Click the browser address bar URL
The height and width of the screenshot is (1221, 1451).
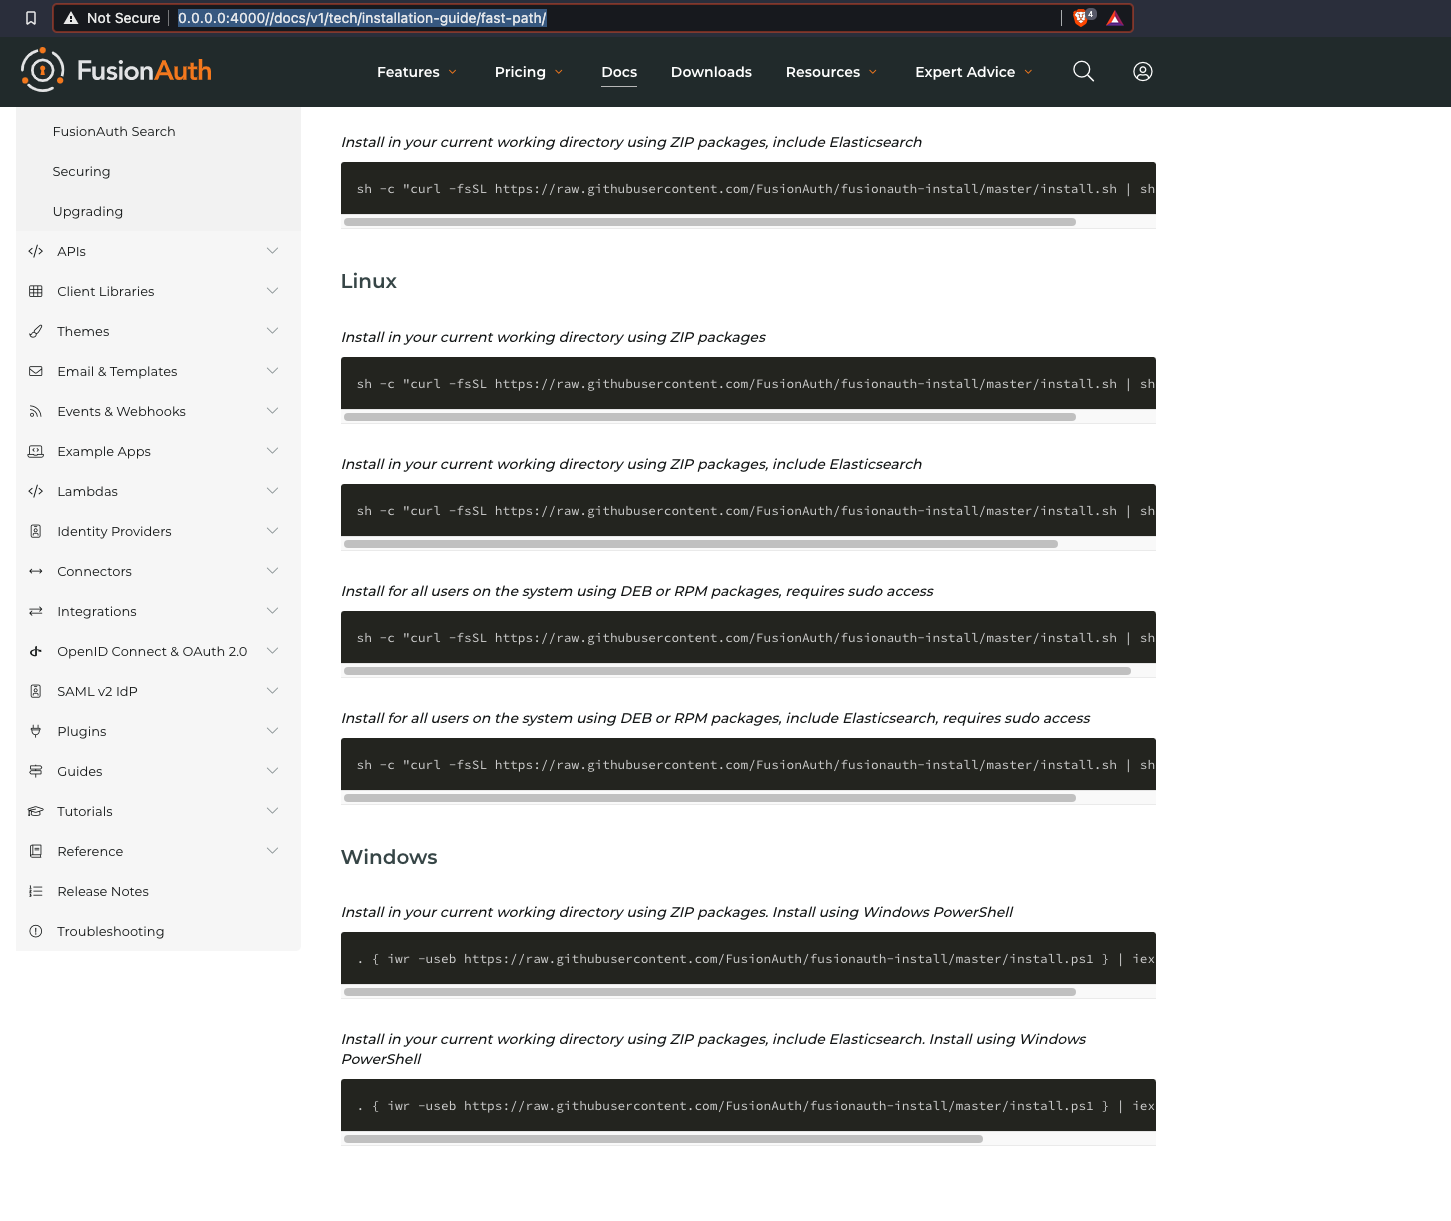(x=362, y=18)
